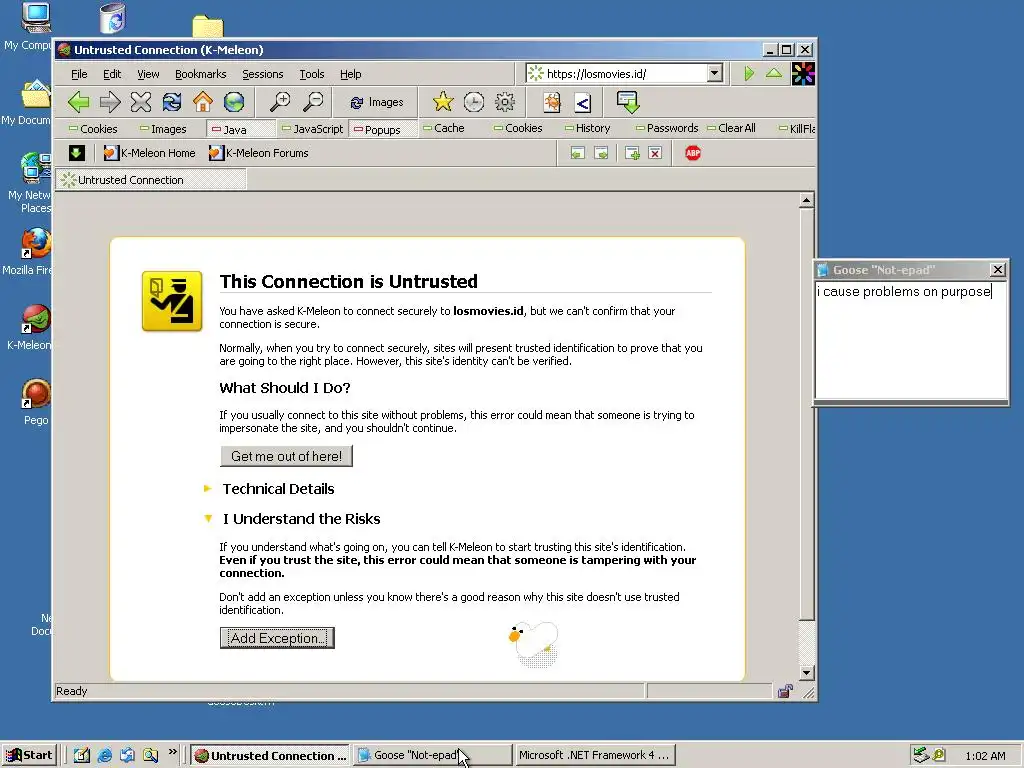Toggle Images blocking

pos(163,129)
